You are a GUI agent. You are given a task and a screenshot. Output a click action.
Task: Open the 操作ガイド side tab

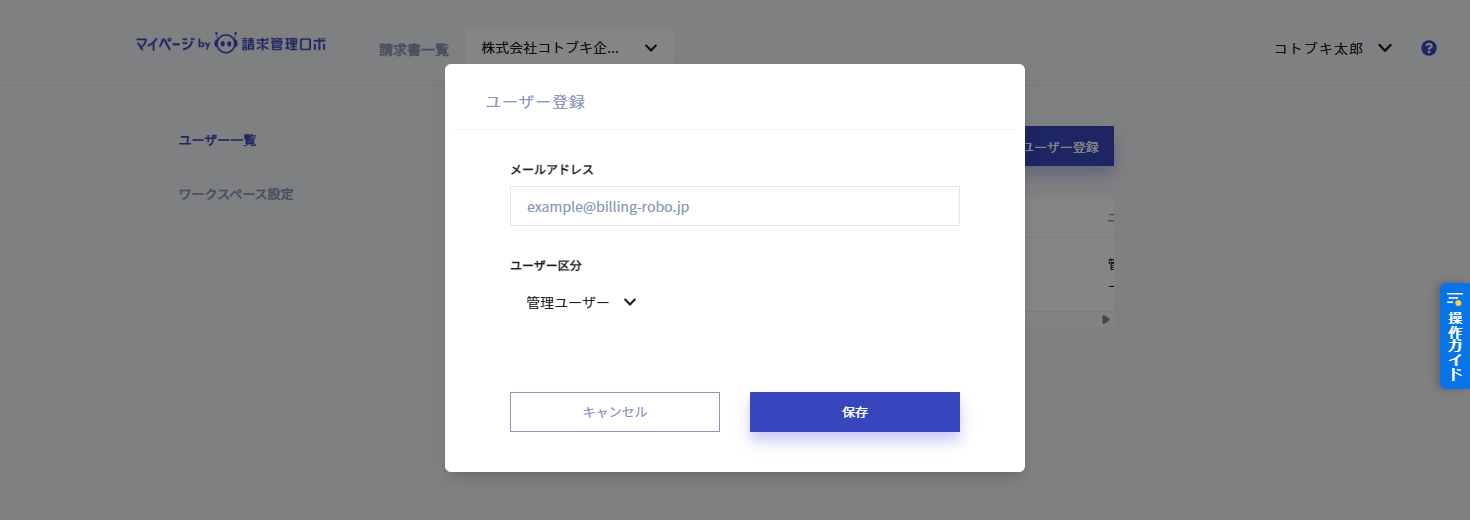(1454, 345)
